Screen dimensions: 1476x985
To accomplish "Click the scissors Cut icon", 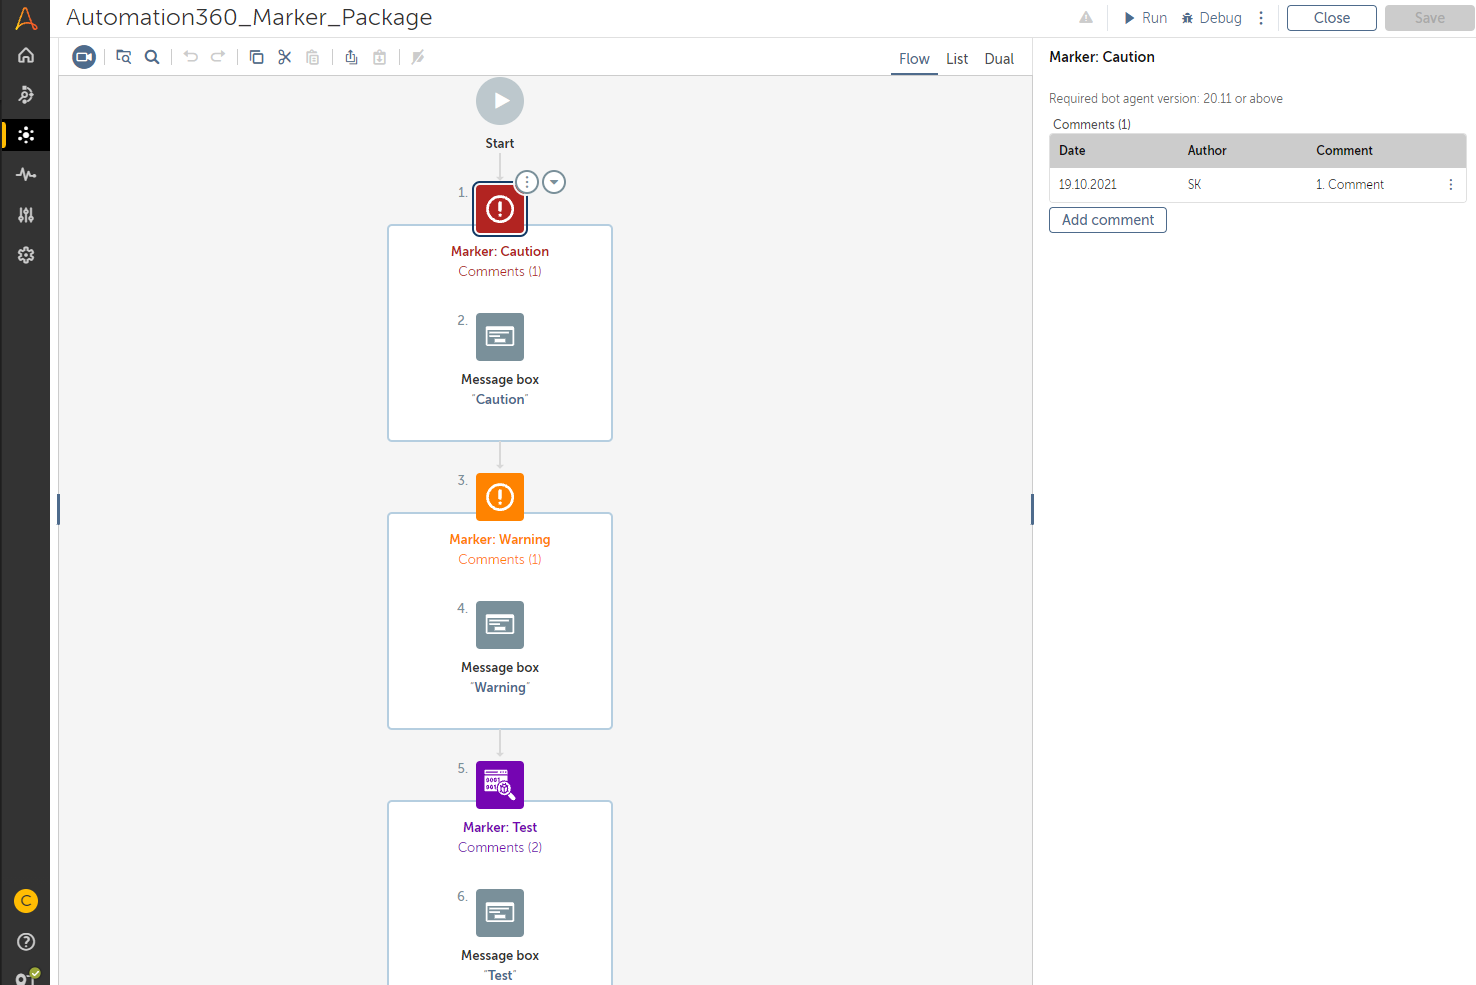I will (285, 57).
